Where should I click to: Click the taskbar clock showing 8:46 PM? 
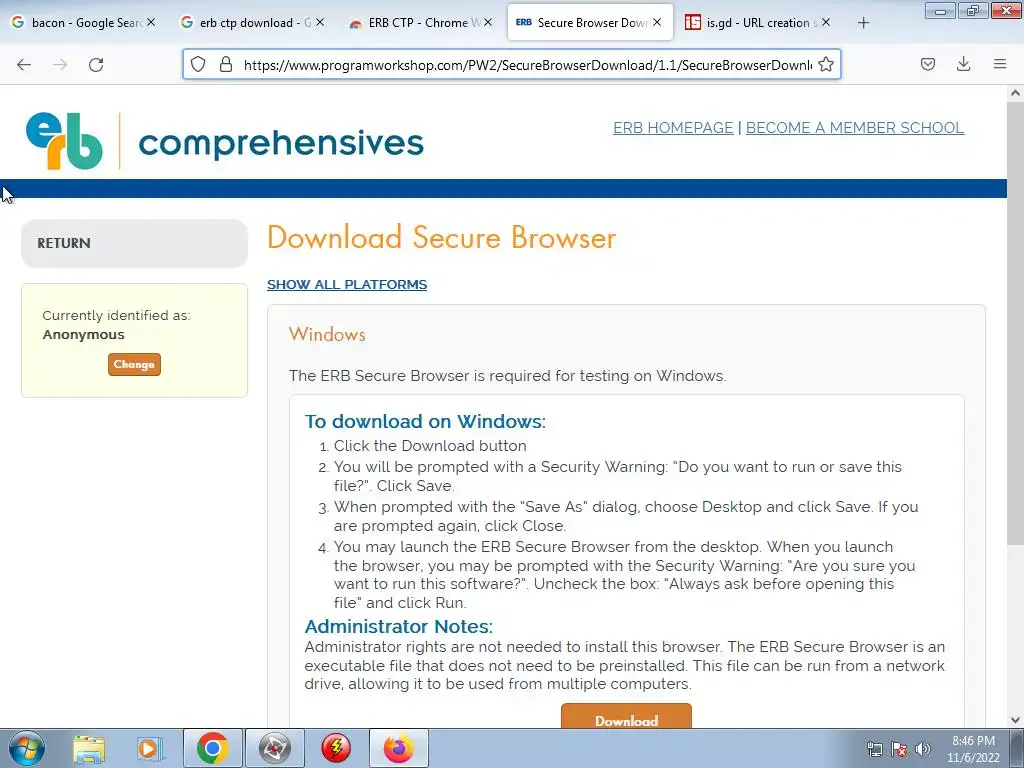coord(973,749)
